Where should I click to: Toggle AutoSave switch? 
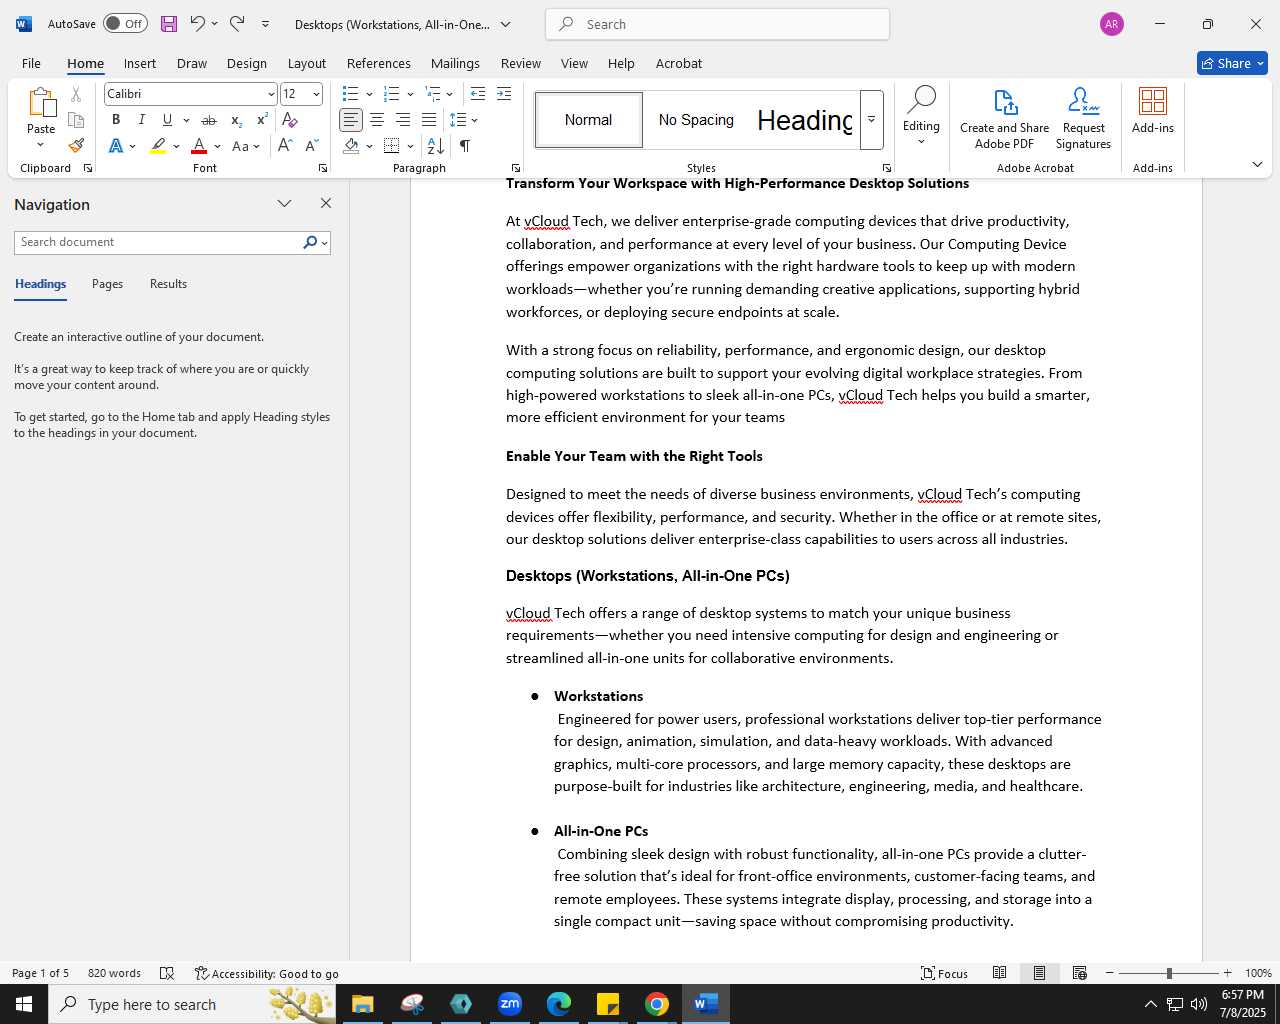(x=125, y=24)
